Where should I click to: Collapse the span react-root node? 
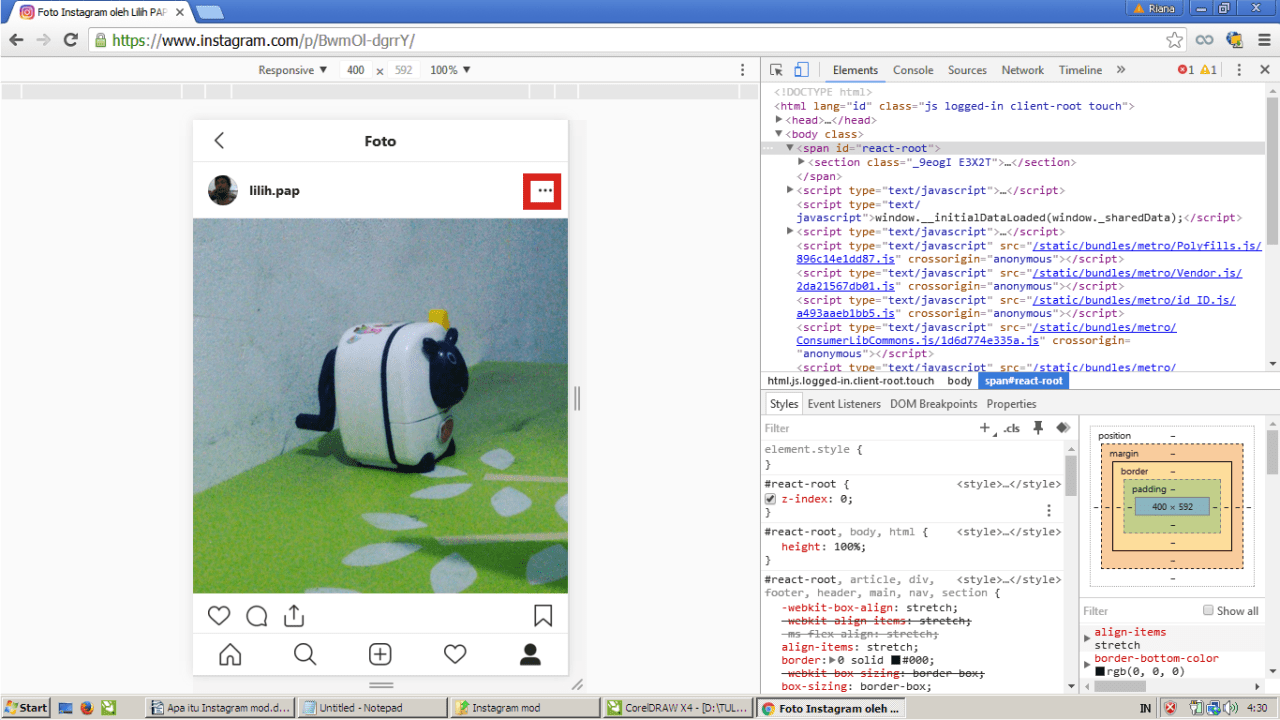pyautogui.click(x=790, y=148)
